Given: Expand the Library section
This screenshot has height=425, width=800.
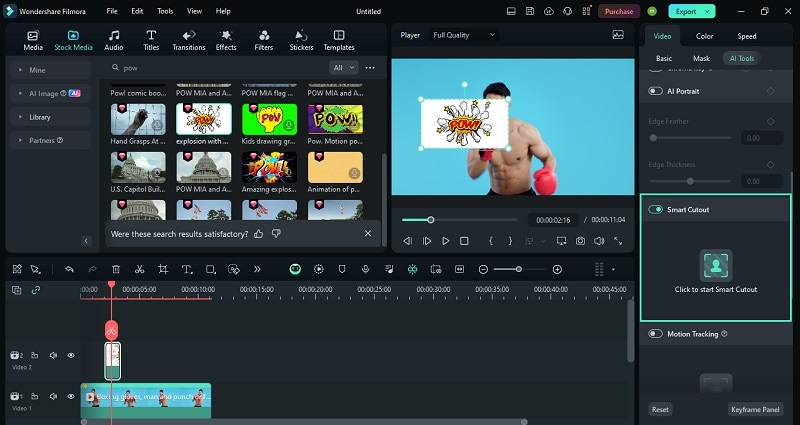Looking at the screenshot, I should tap(51, 117).
